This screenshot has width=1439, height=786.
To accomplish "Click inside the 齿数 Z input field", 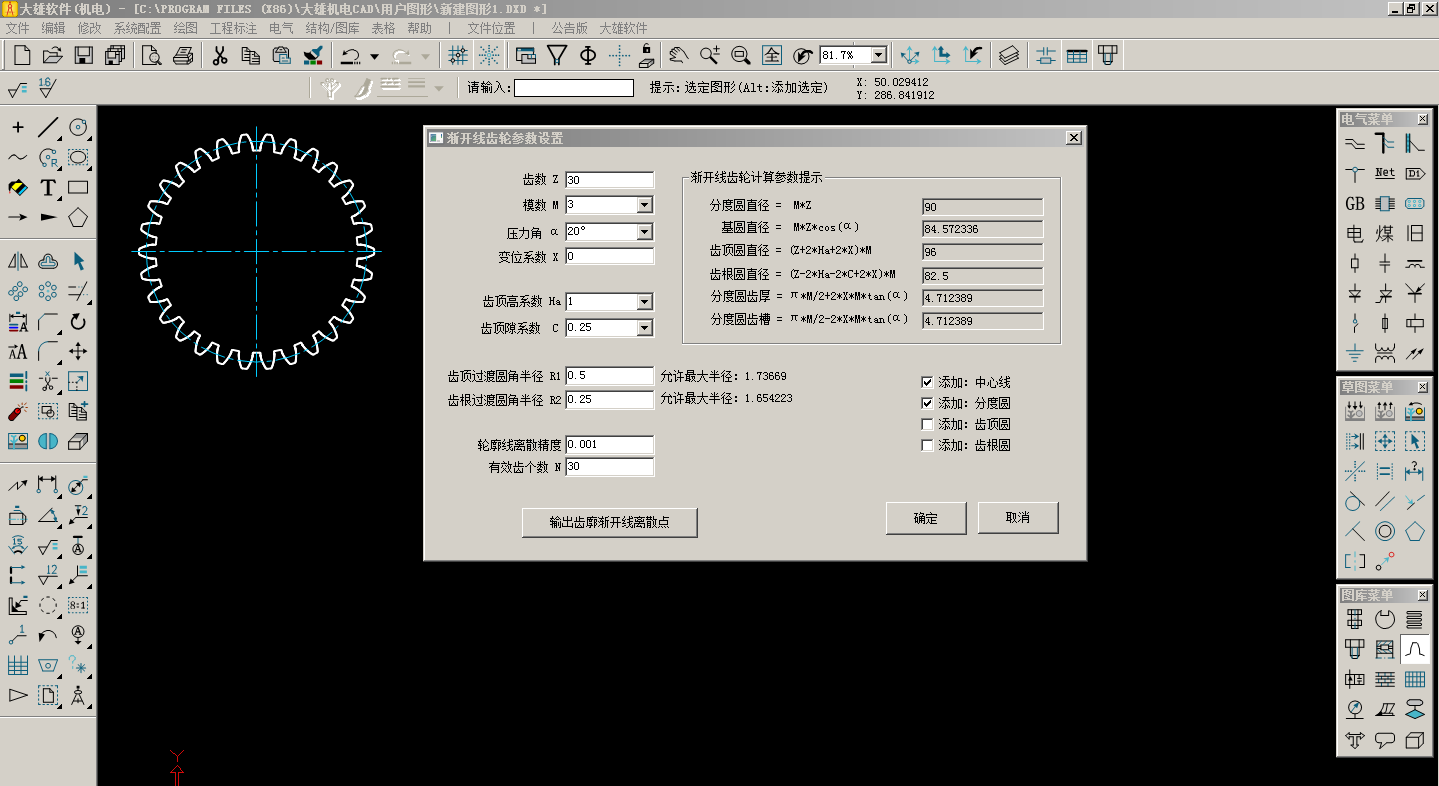I will click(x=608, y=180).
